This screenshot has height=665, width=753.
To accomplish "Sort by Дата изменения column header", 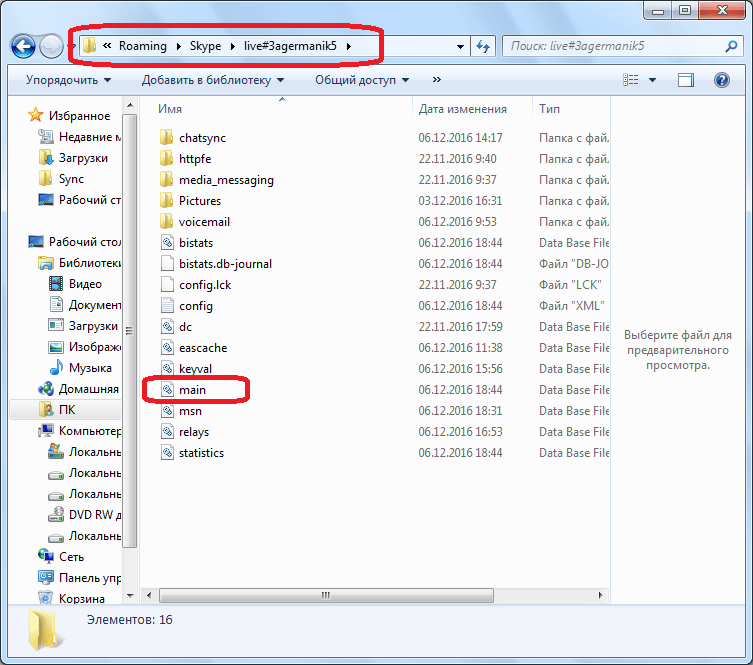I will pos(462,109).
